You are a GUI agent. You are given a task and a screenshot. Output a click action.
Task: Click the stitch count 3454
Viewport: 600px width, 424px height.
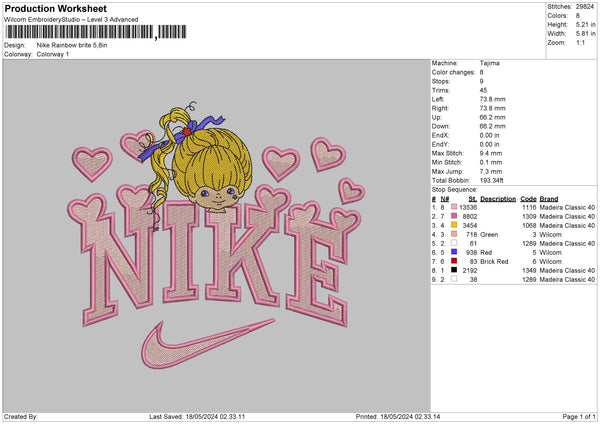pos(470,225)
